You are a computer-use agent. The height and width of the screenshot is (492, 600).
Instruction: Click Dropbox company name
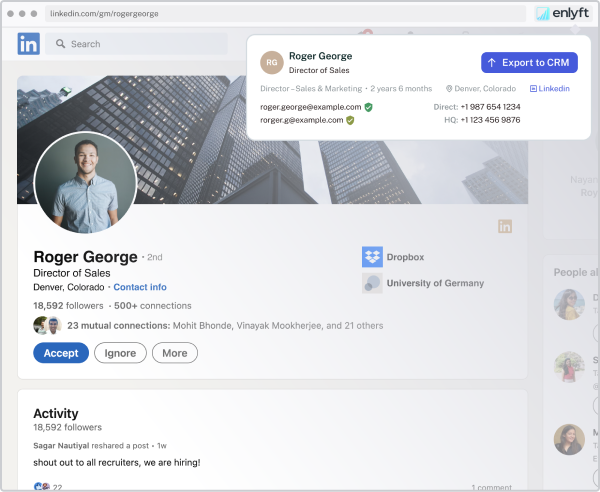pyautogui.click(x=405, y=257)
